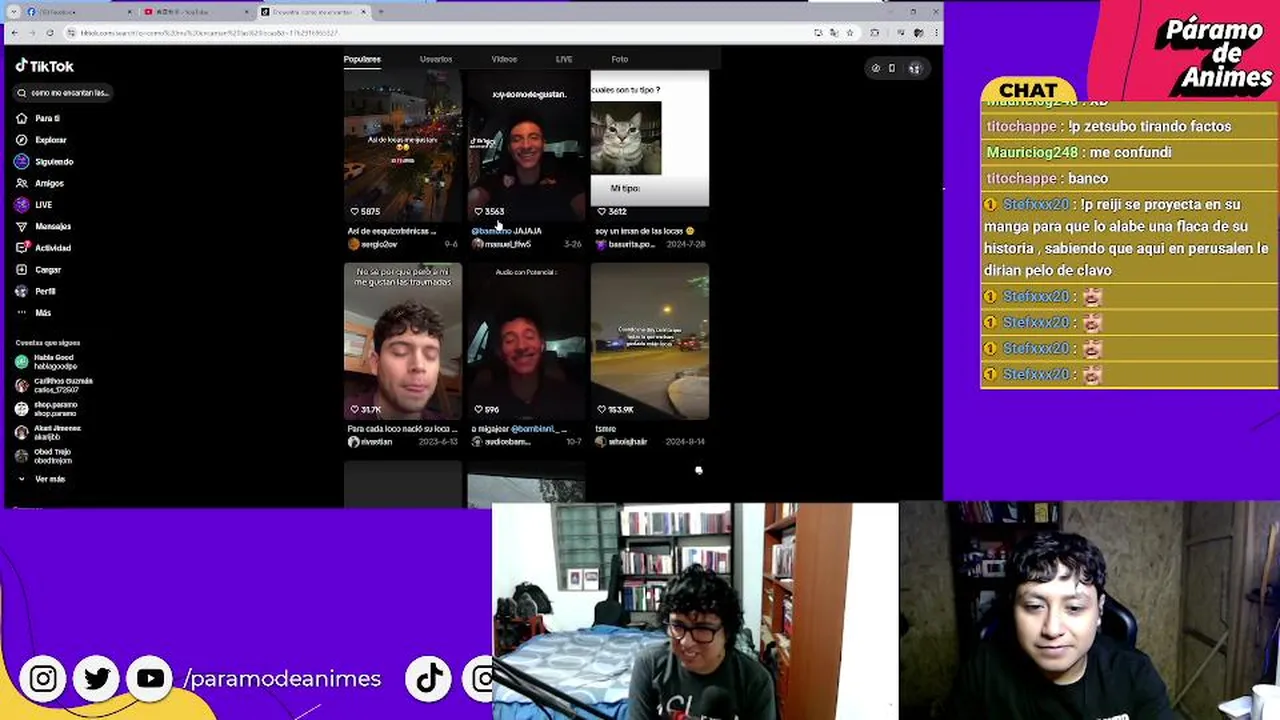Open browser extensions icon
Viewport: 1280px width, 720px height.
pyautogui.click(x=874, y=33)
